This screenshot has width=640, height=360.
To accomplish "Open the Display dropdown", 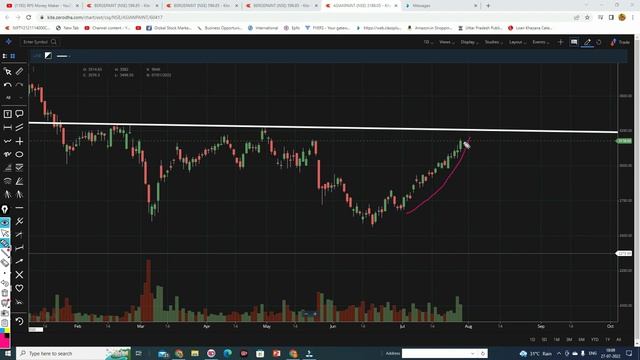I will [469, 42].
